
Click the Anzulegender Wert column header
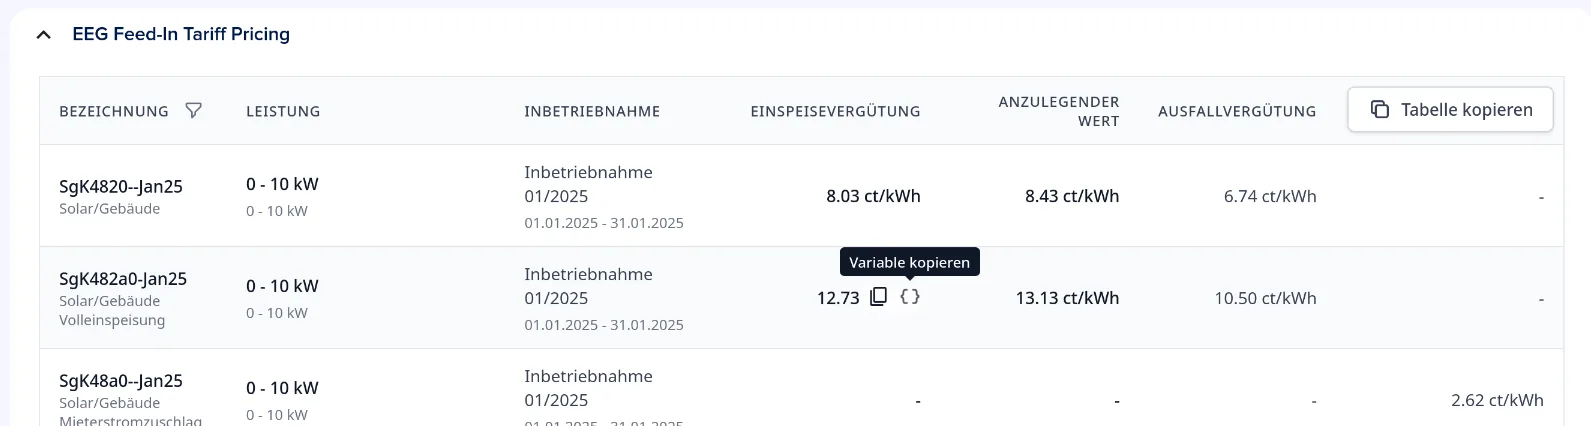[x=1059, y=111]
